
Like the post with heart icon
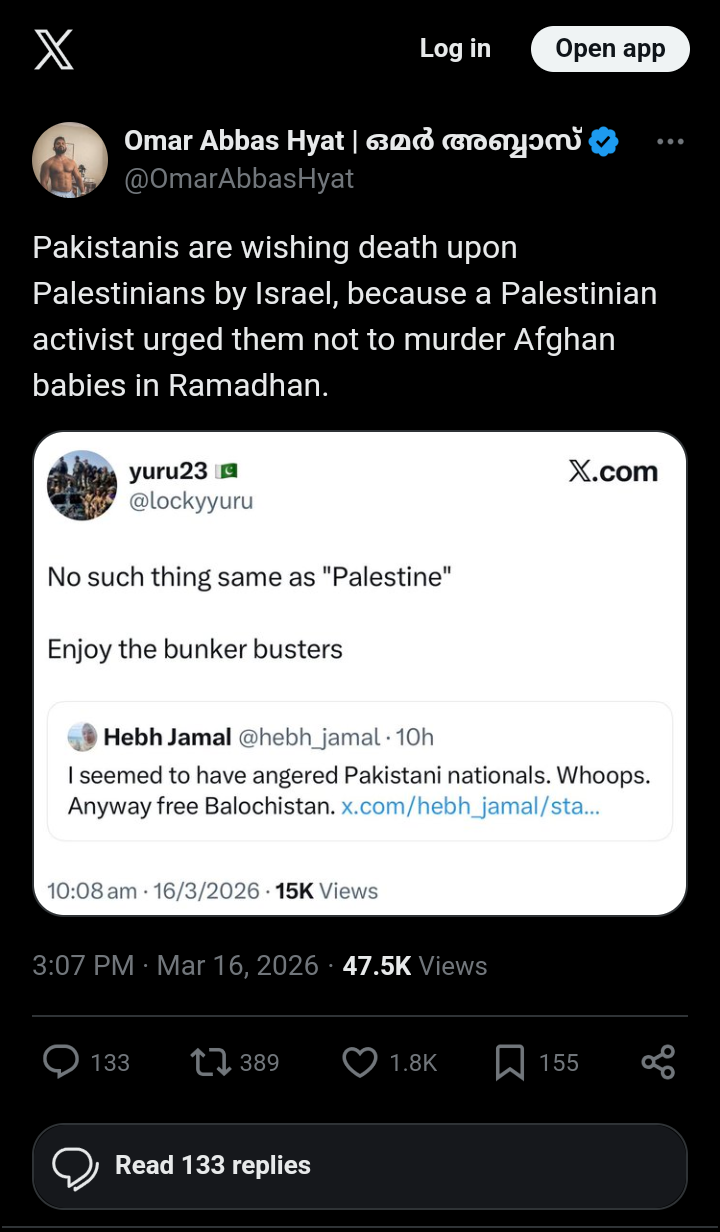coord(359,1061)
